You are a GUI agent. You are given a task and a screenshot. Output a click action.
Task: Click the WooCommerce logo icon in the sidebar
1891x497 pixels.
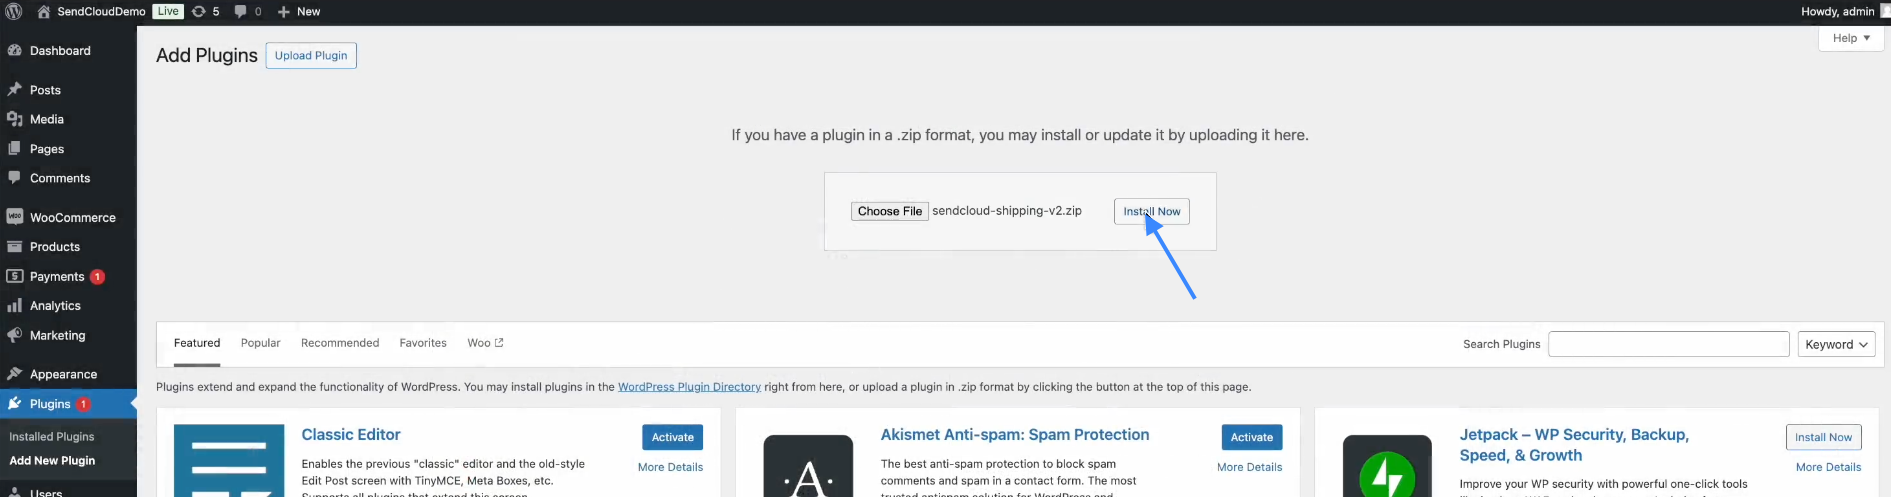[15, 217]
